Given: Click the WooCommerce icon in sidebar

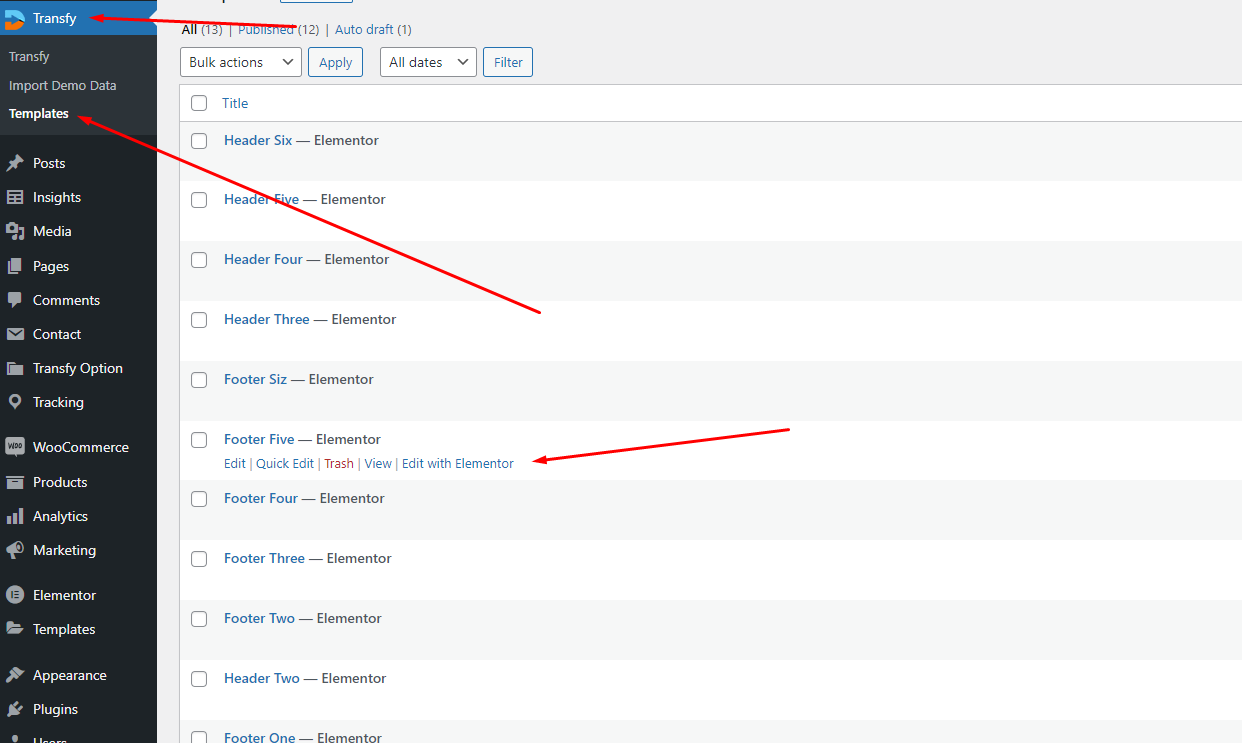Looking at the screenshot, I should click(15, 447).
